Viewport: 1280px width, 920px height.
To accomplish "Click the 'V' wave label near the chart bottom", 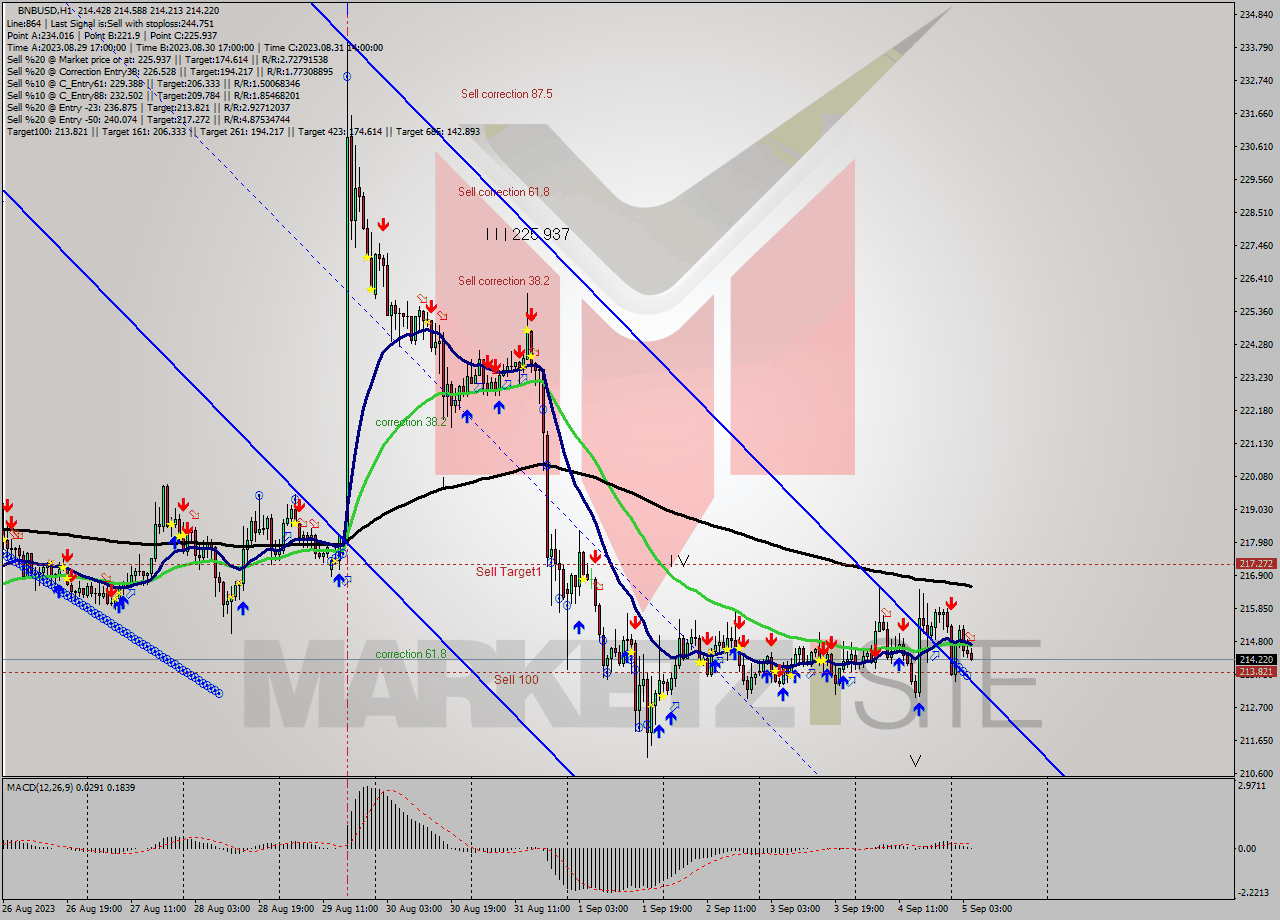I will (x=915, y=761).
